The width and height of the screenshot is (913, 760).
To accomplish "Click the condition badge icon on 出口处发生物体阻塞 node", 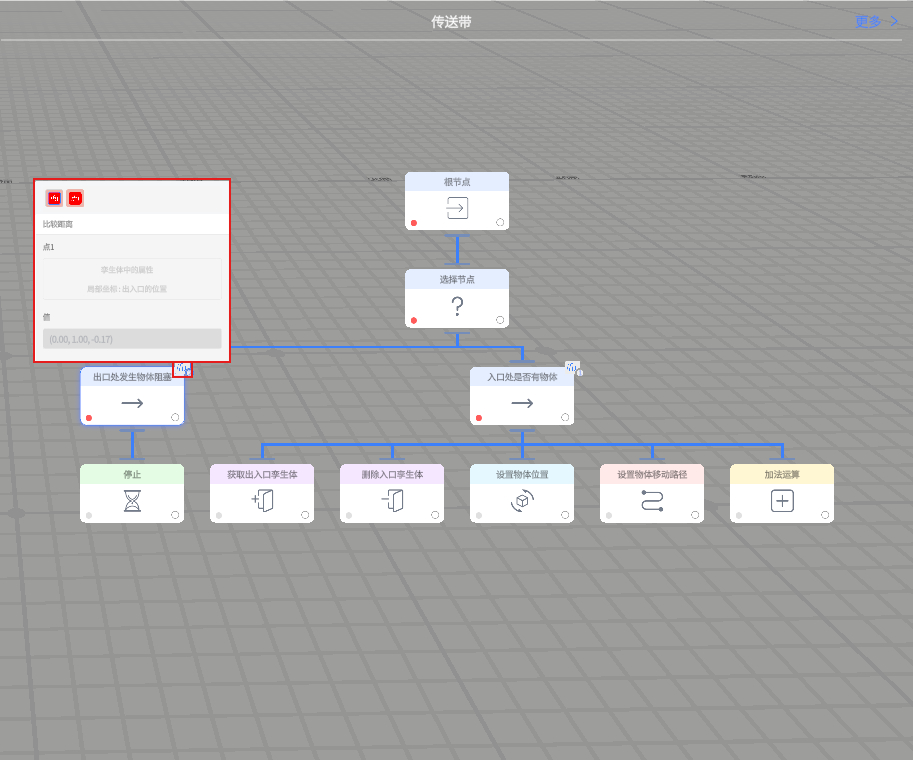I will (x=182, y=369).
